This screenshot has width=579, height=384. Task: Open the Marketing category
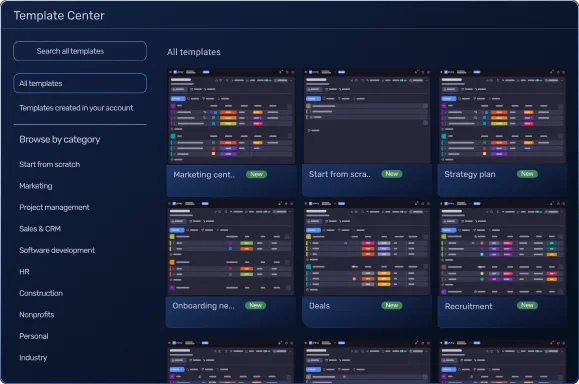tap(36, 186)
